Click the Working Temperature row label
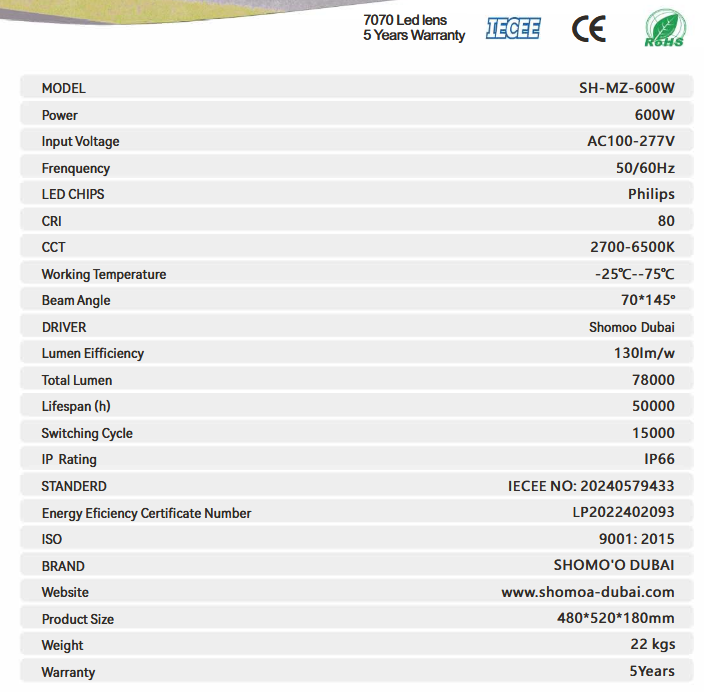The width and height of the screenshot is (704, 692). pyautogui.click(x=104, y=274)
